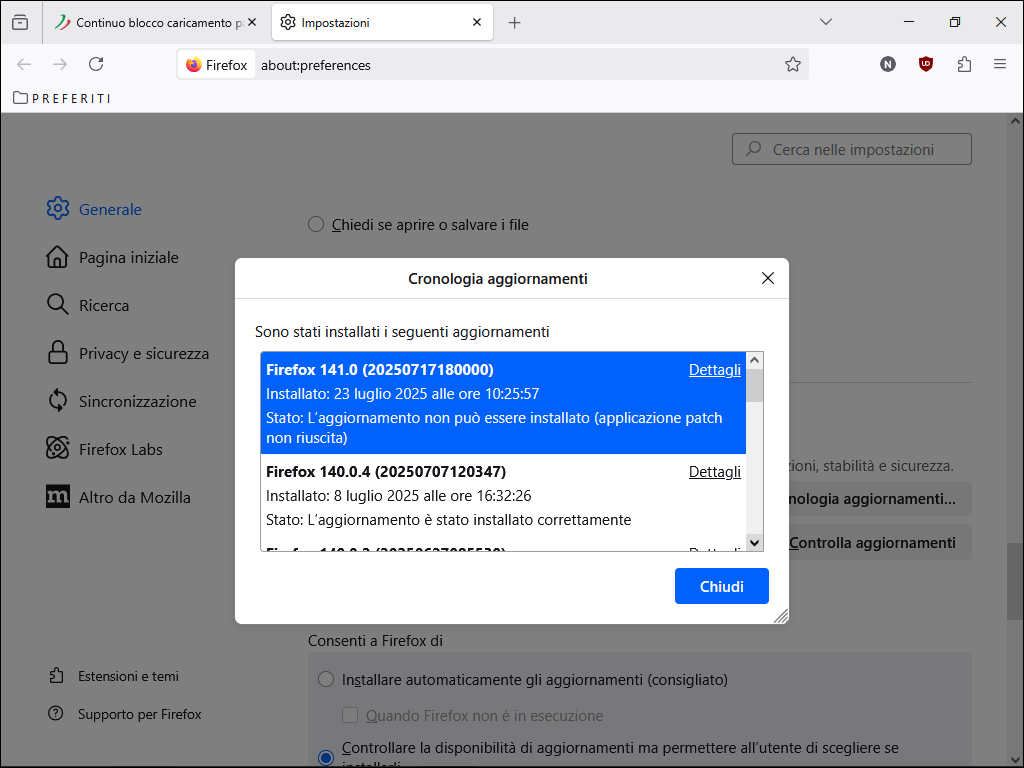The image size is (1024, 768).
Task: Expand the list-all-tabs chevron
Action: [825, 22]
